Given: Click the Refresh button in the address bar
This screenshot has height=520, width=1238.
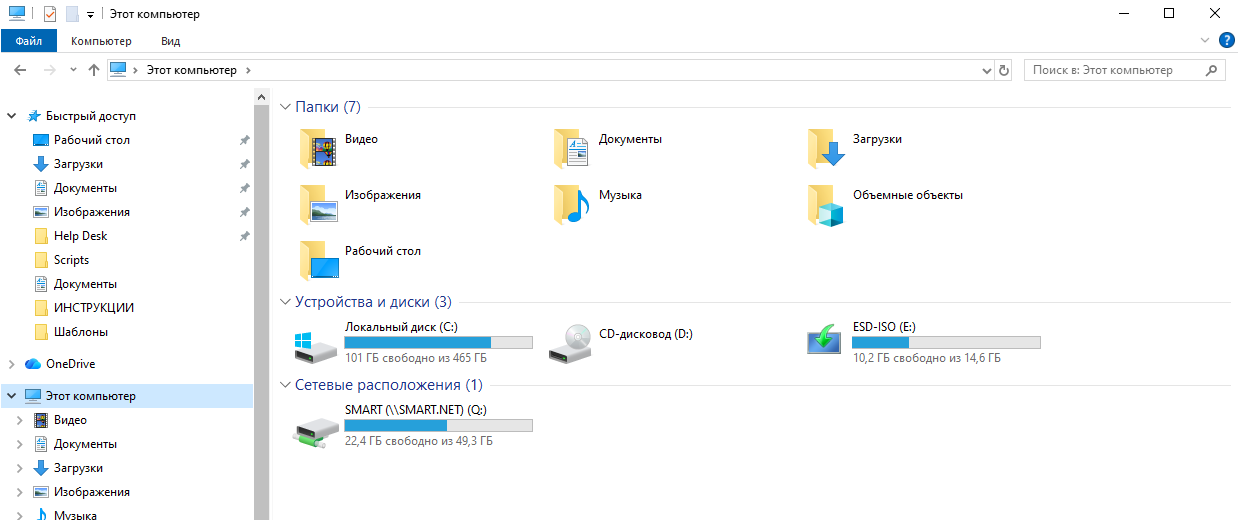Looking at the screenshot, I should tap(1004, 71).
